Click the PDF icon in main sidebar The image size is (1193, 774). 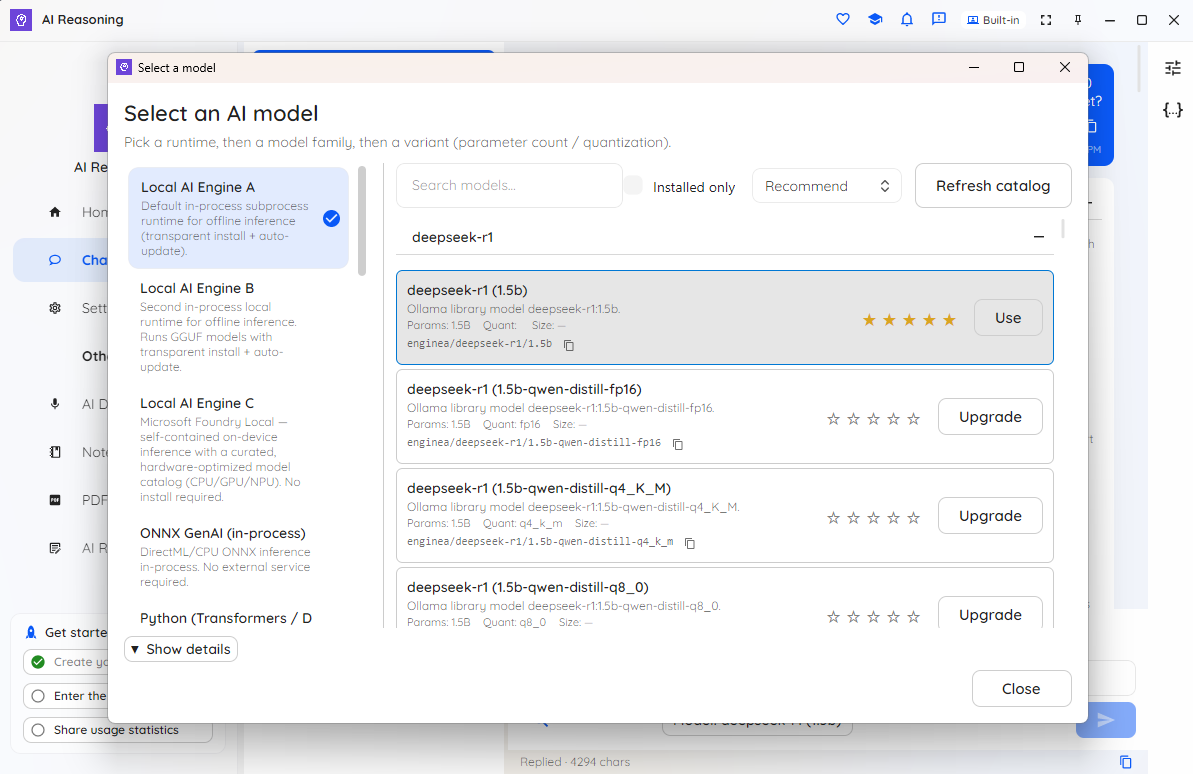click(55, 500)
